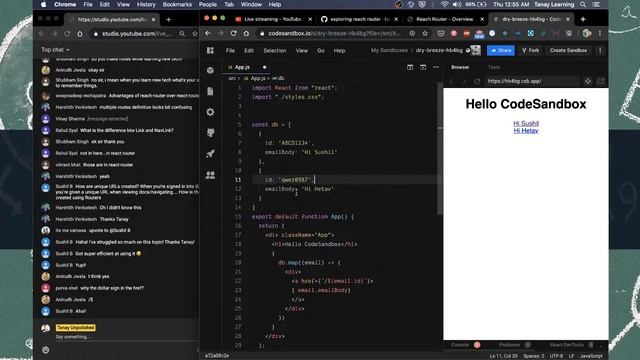Image resolution: width=640 pixels, height=360 pixels.
Task: Open the GitHub panel in sidebar
Action: click(x=210, y=133)
